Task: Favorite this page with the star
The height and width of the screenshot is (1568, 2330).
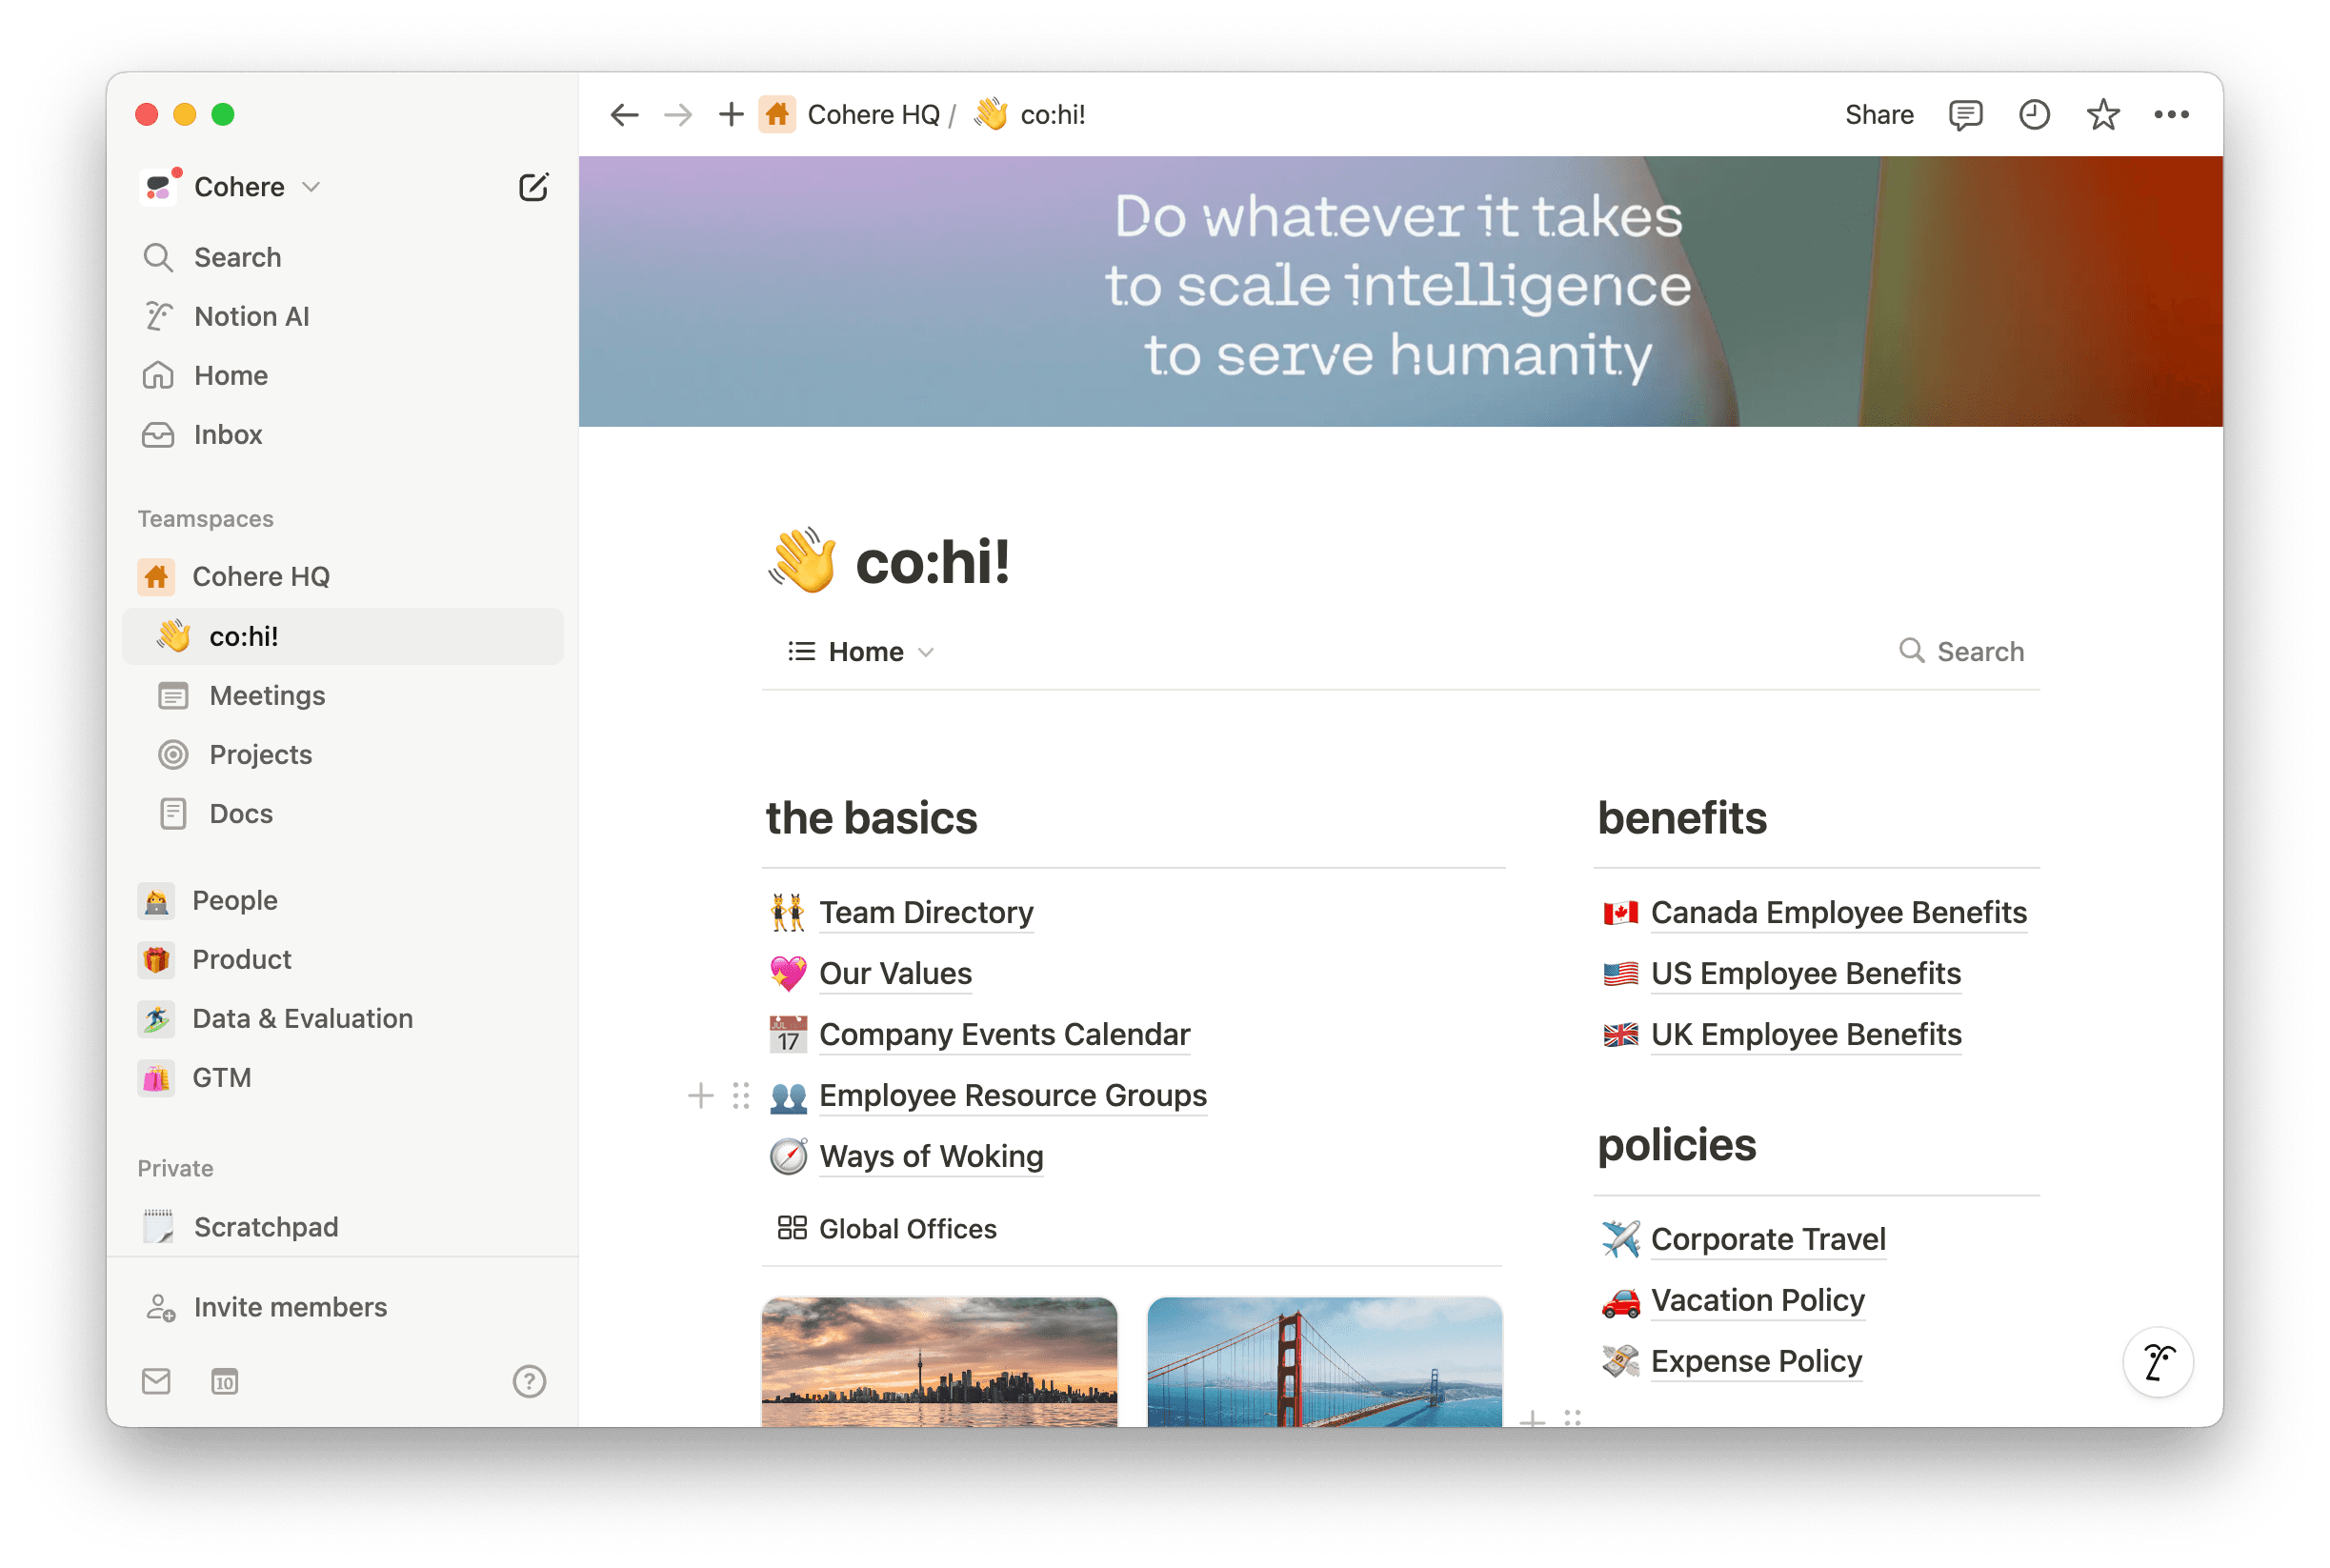Action: [2103, 114]
